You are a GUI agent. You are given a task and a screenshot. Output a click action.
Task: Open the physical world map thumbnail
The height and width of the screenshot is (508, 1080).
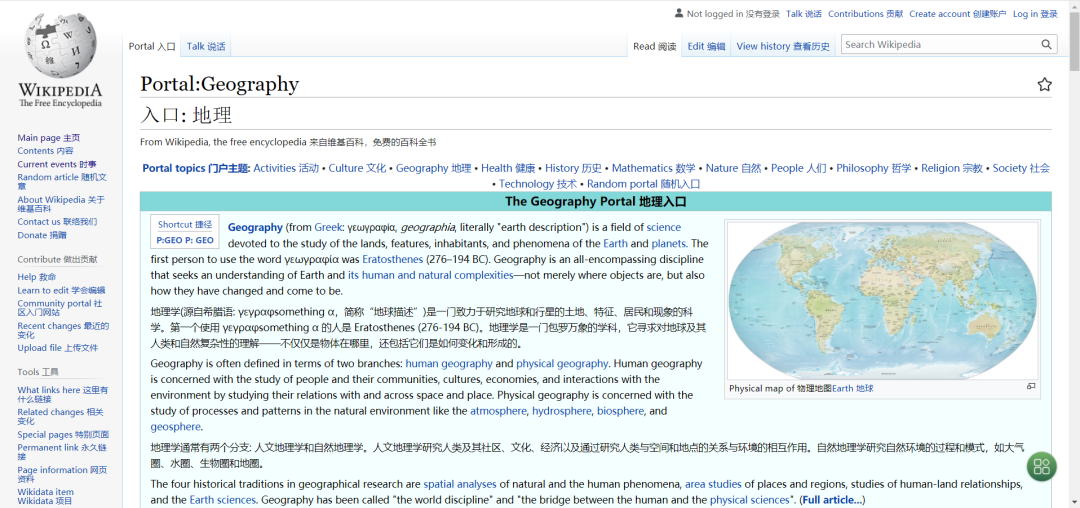882,300
